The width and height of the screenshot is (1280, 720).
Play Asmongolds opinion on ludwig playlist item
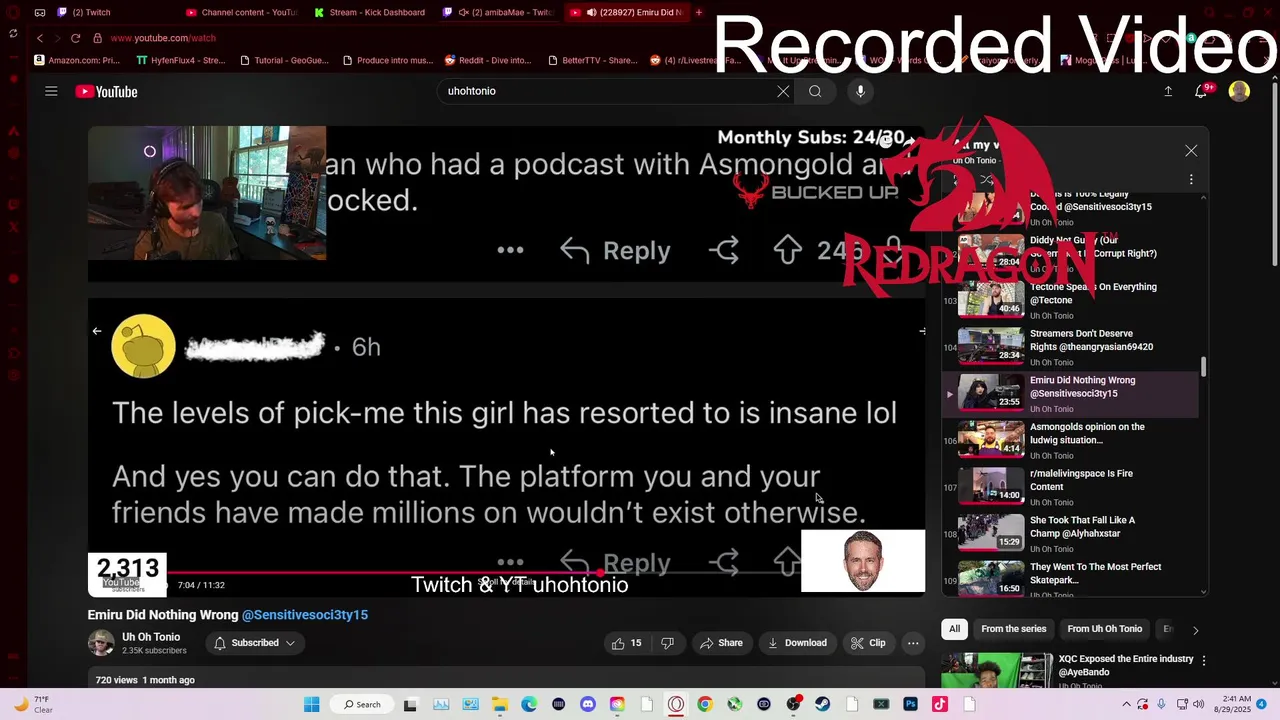pos(1072,440)
